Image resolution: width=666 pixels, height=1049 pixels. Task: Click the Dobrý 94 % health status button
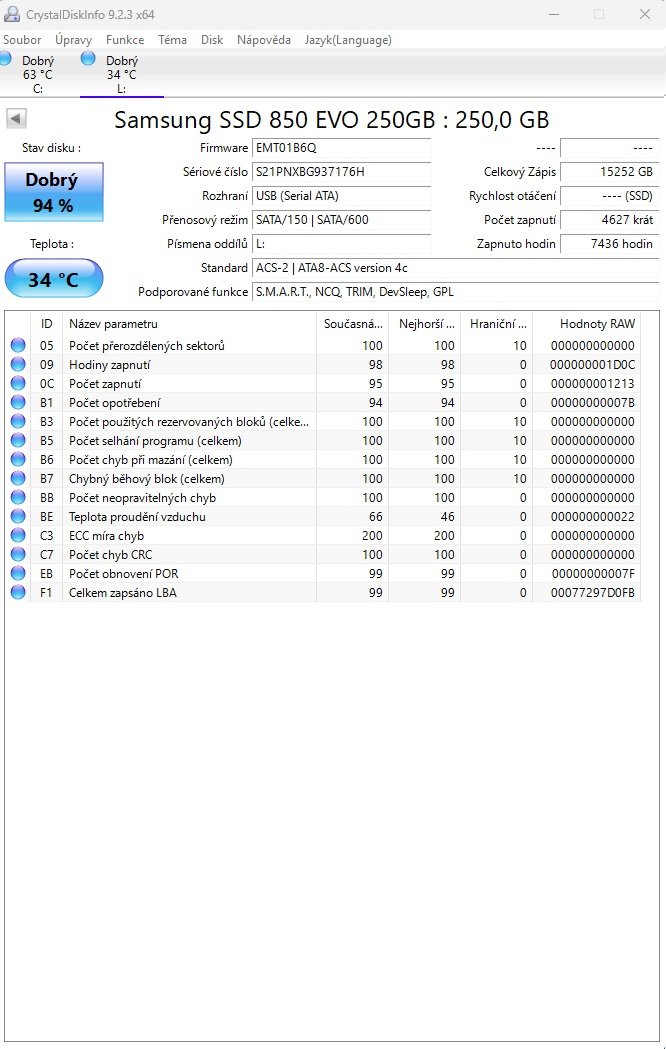click(53, 192)
